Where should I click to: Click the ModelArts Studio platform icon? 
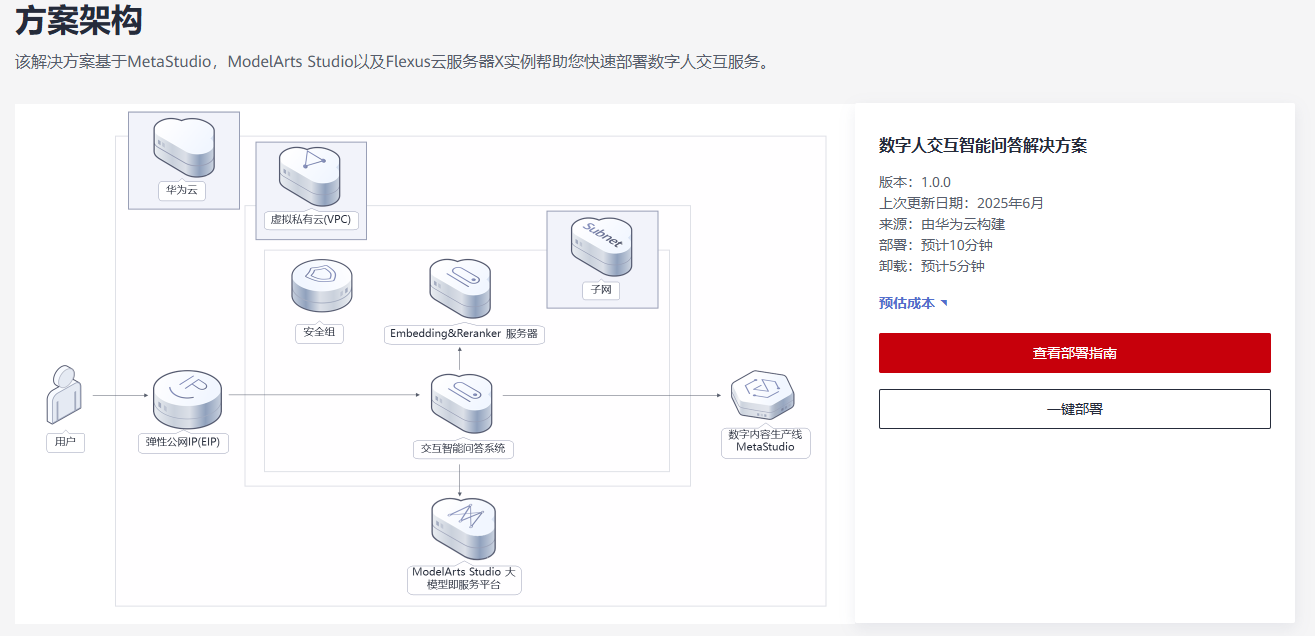coord(463,530)
